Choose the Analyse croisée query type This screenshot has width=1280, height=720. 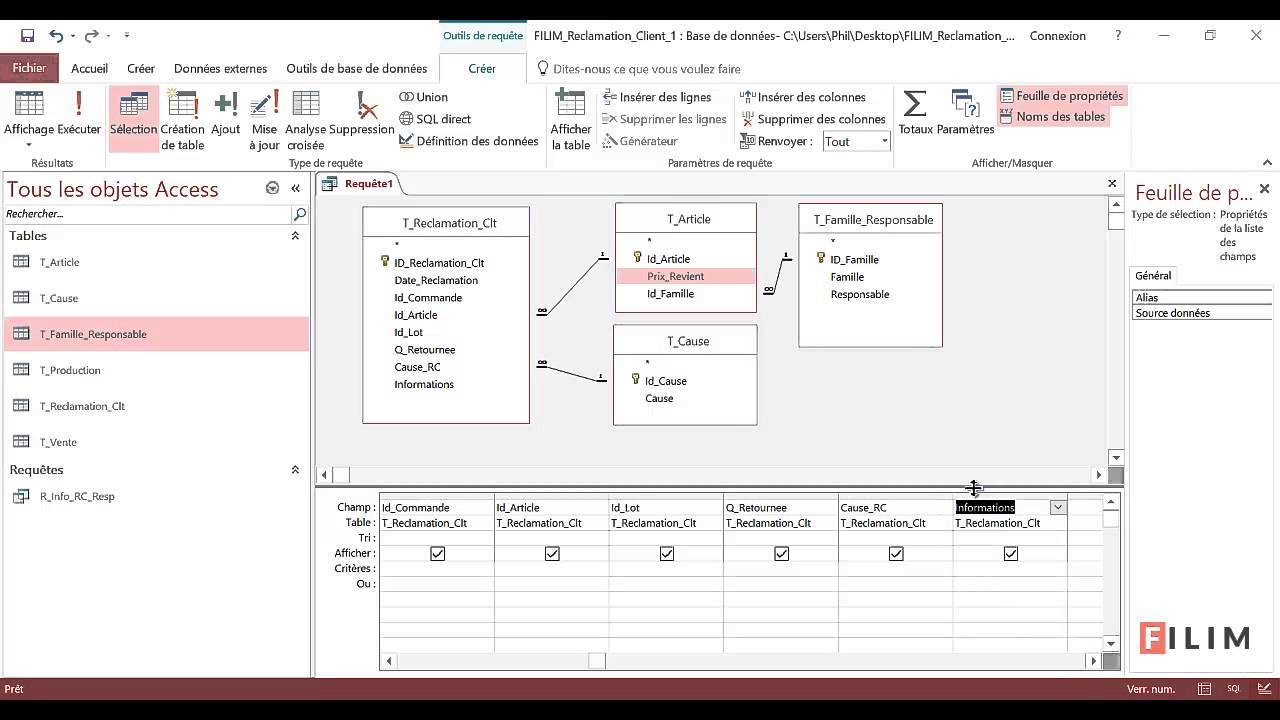[x=305, y=119]
